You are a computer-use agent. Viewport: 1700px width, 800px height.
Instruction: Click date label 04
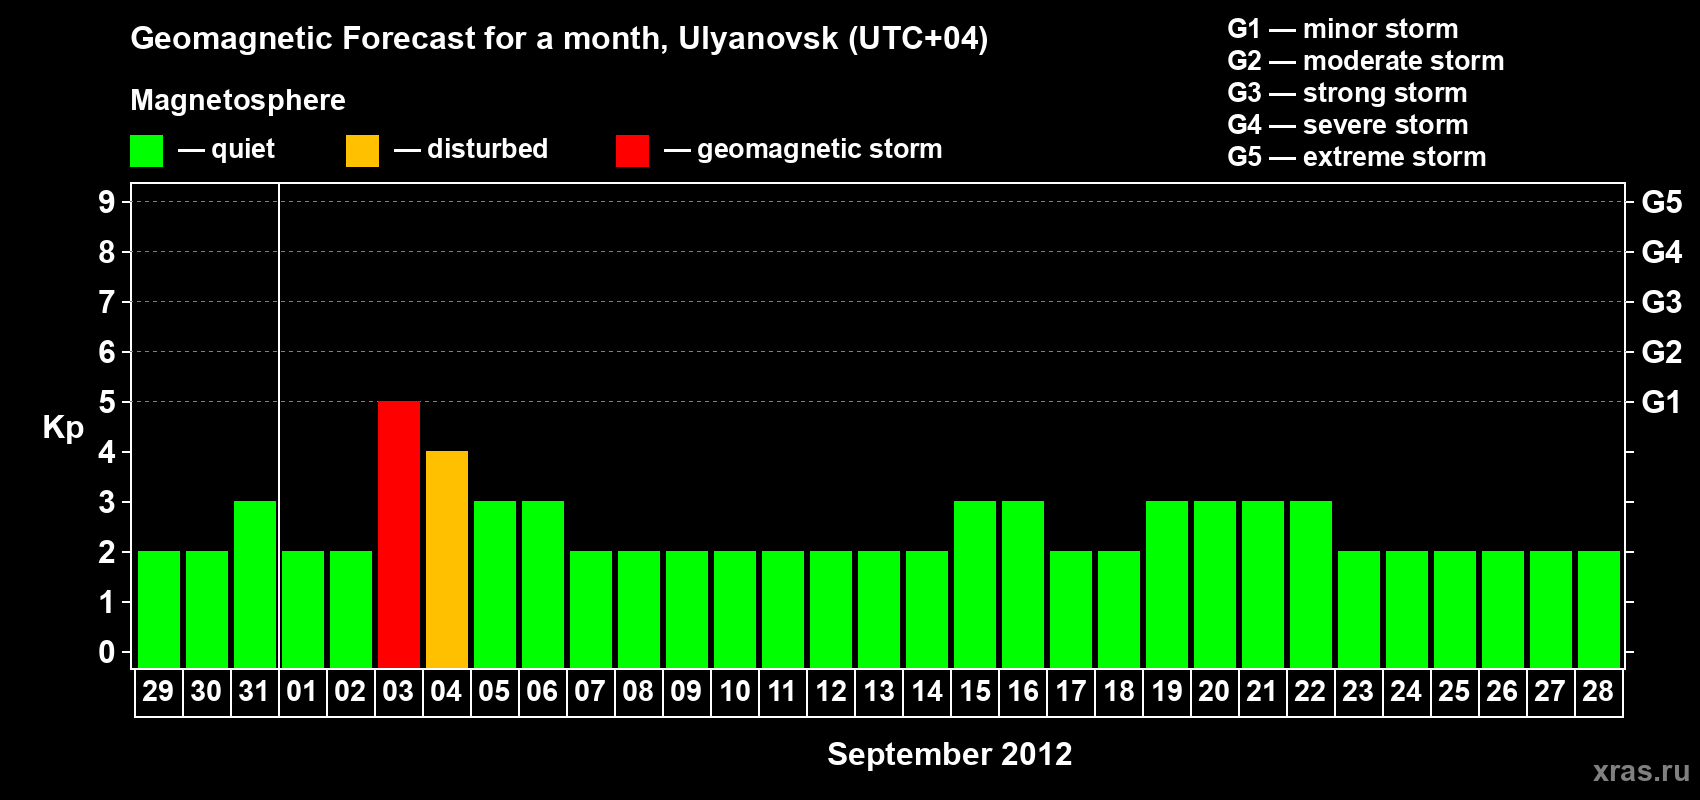[x=446, y=691]
